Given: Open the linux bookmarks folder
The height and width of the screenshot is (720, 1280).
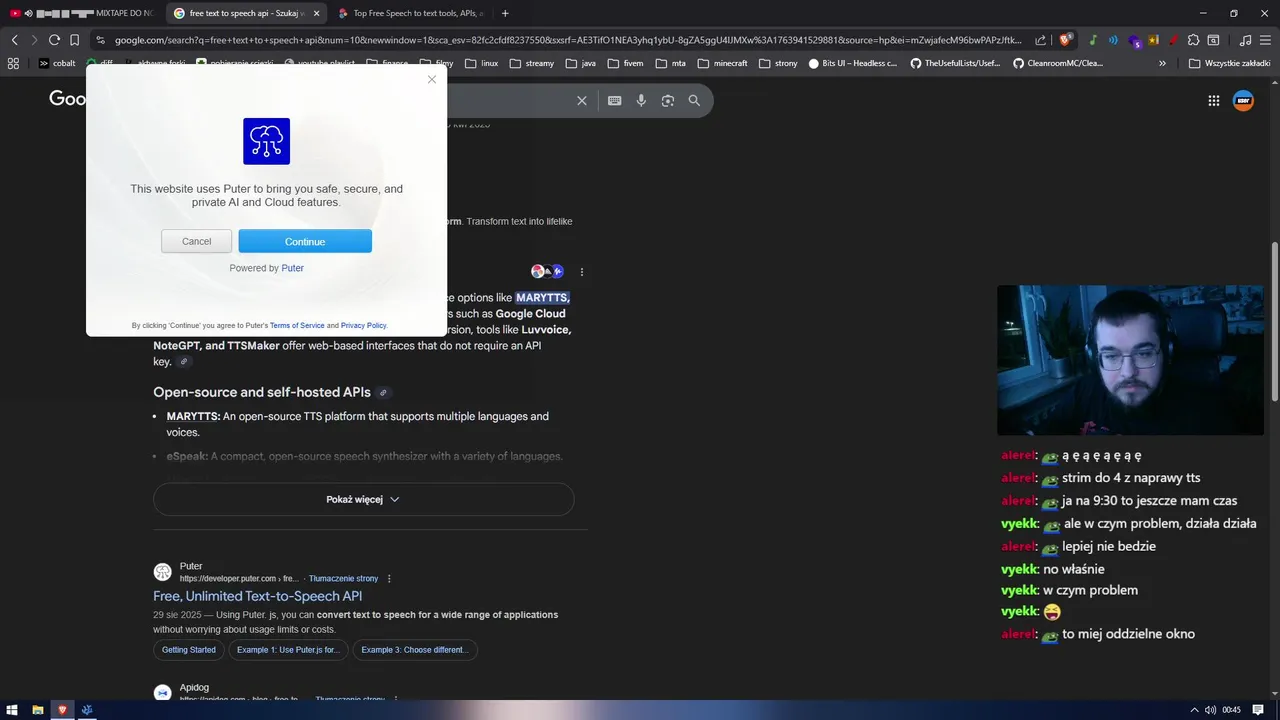Looking at the screenshot, I should [481, 63].
